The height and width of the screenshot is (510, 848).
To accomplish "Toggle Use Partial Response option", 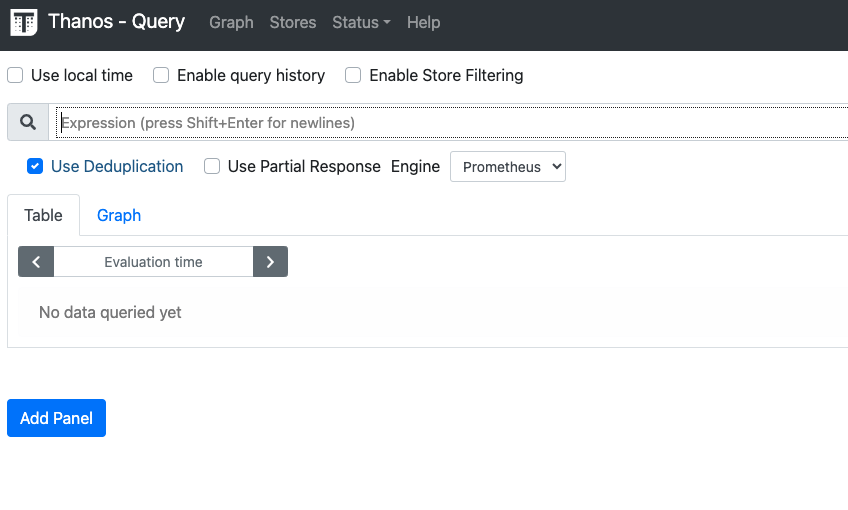I will tap(212, 167).
